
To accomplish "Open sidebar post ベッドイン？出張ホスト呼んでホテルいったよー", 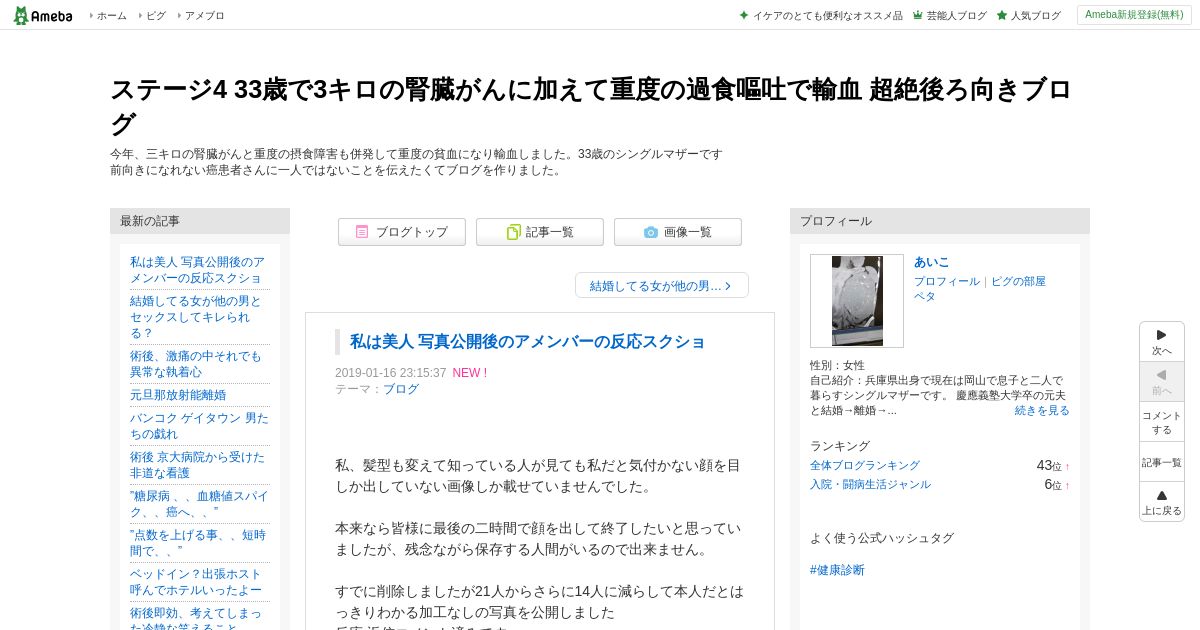I will pos(196,582).
